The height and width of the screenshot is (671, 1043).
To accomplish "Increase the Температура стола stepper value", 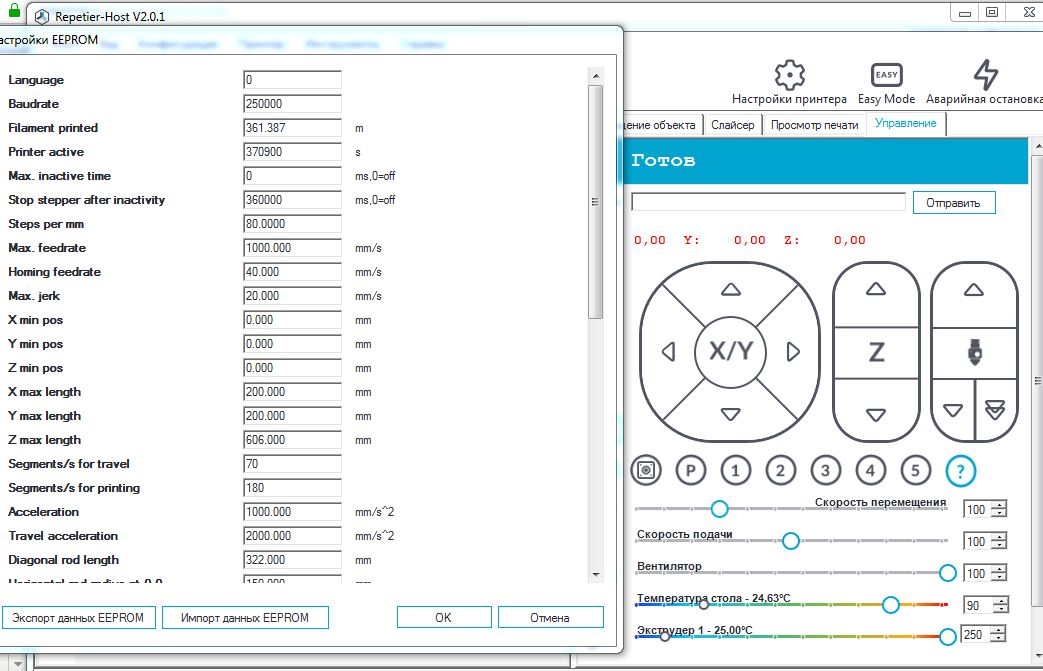I will click(x=998, y=601).
